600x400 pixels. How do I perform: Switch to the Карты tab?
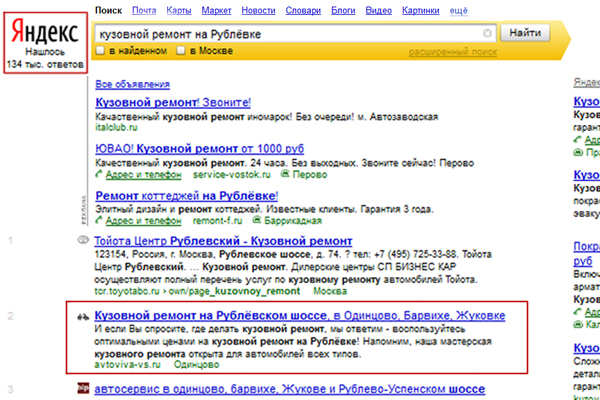(x=180, y=9)
